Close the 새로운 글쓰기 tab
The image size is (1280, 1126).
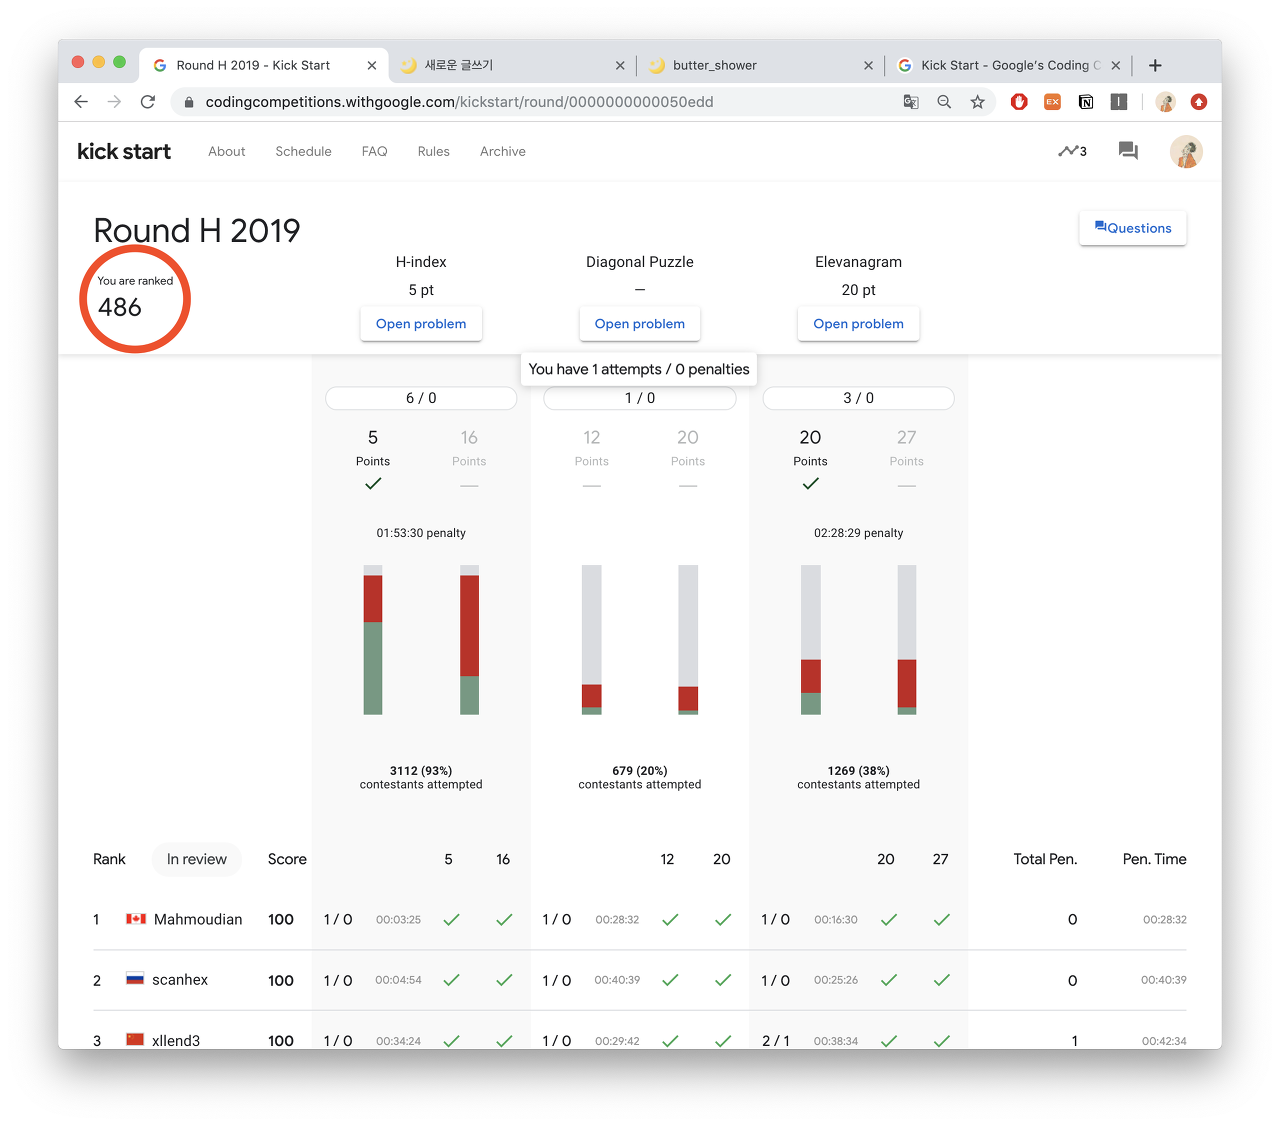click(620, 65)
